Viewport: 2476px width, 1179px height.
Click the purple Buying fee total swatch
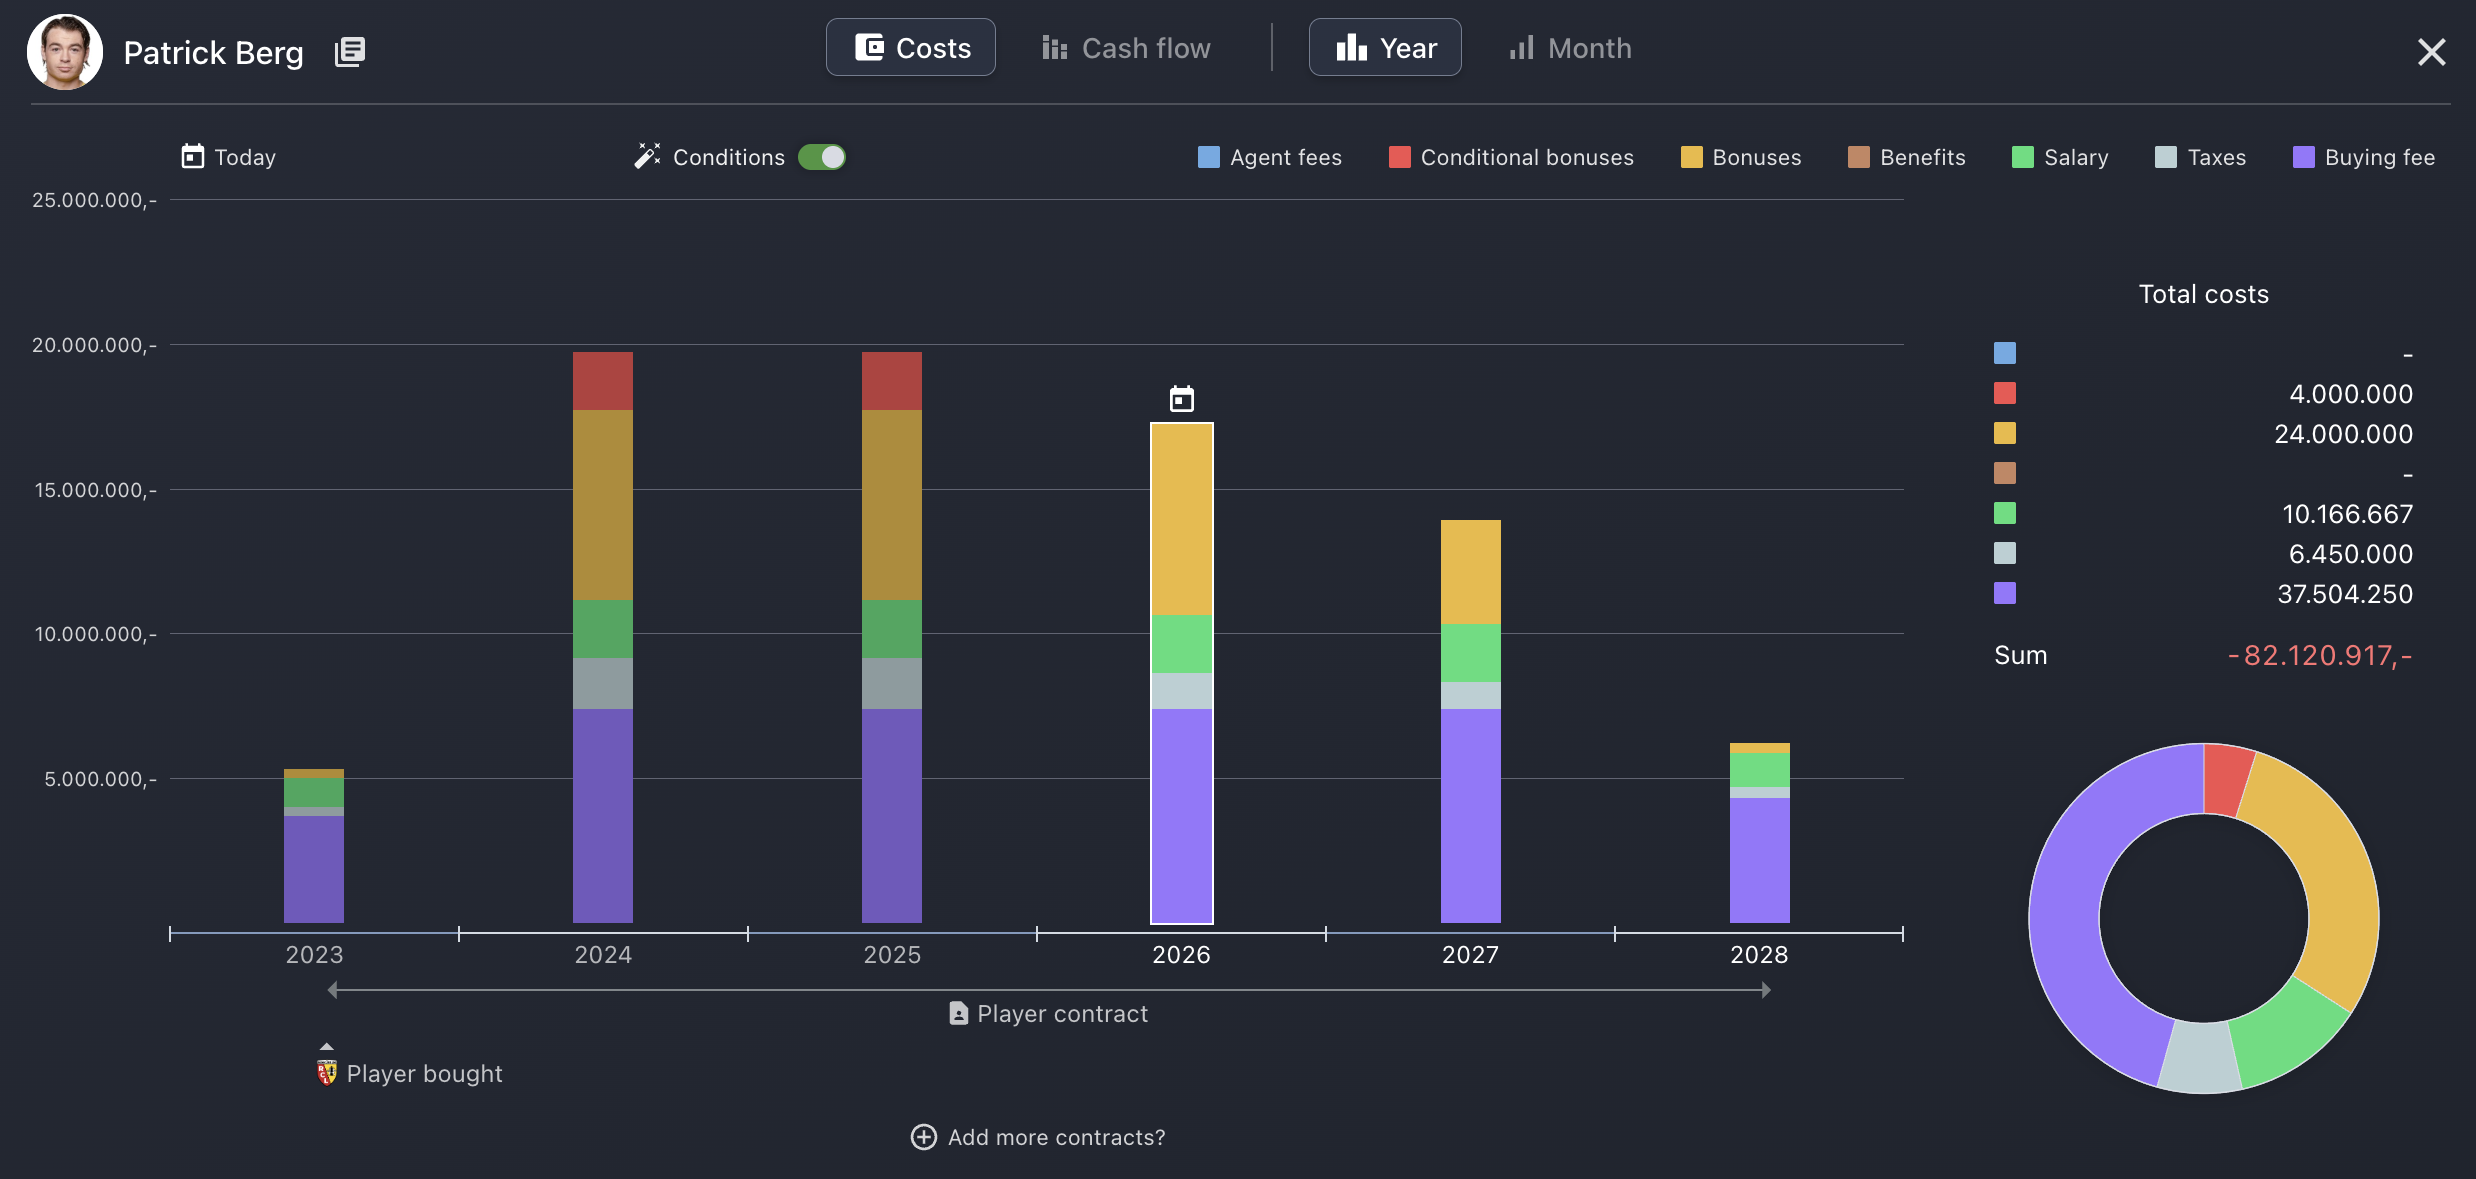(2005, 593)
